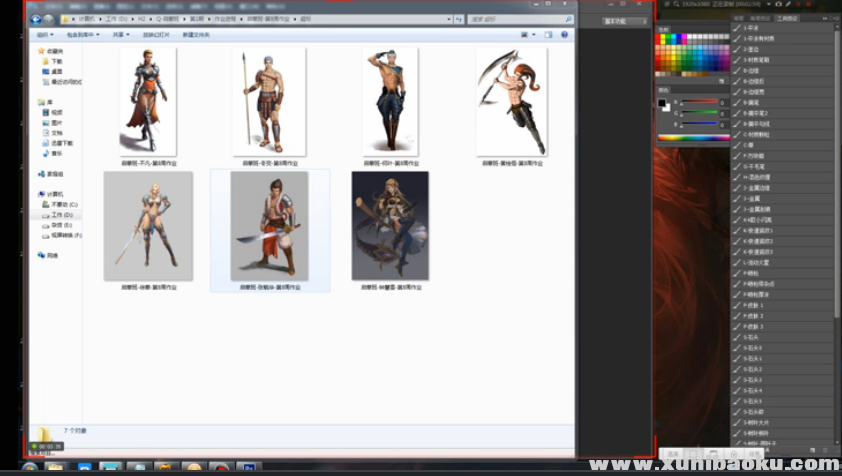842x476 pixels.
Task: Select the 工作 (D:) drive in sidebar
Action: click(x=62, y=215)
